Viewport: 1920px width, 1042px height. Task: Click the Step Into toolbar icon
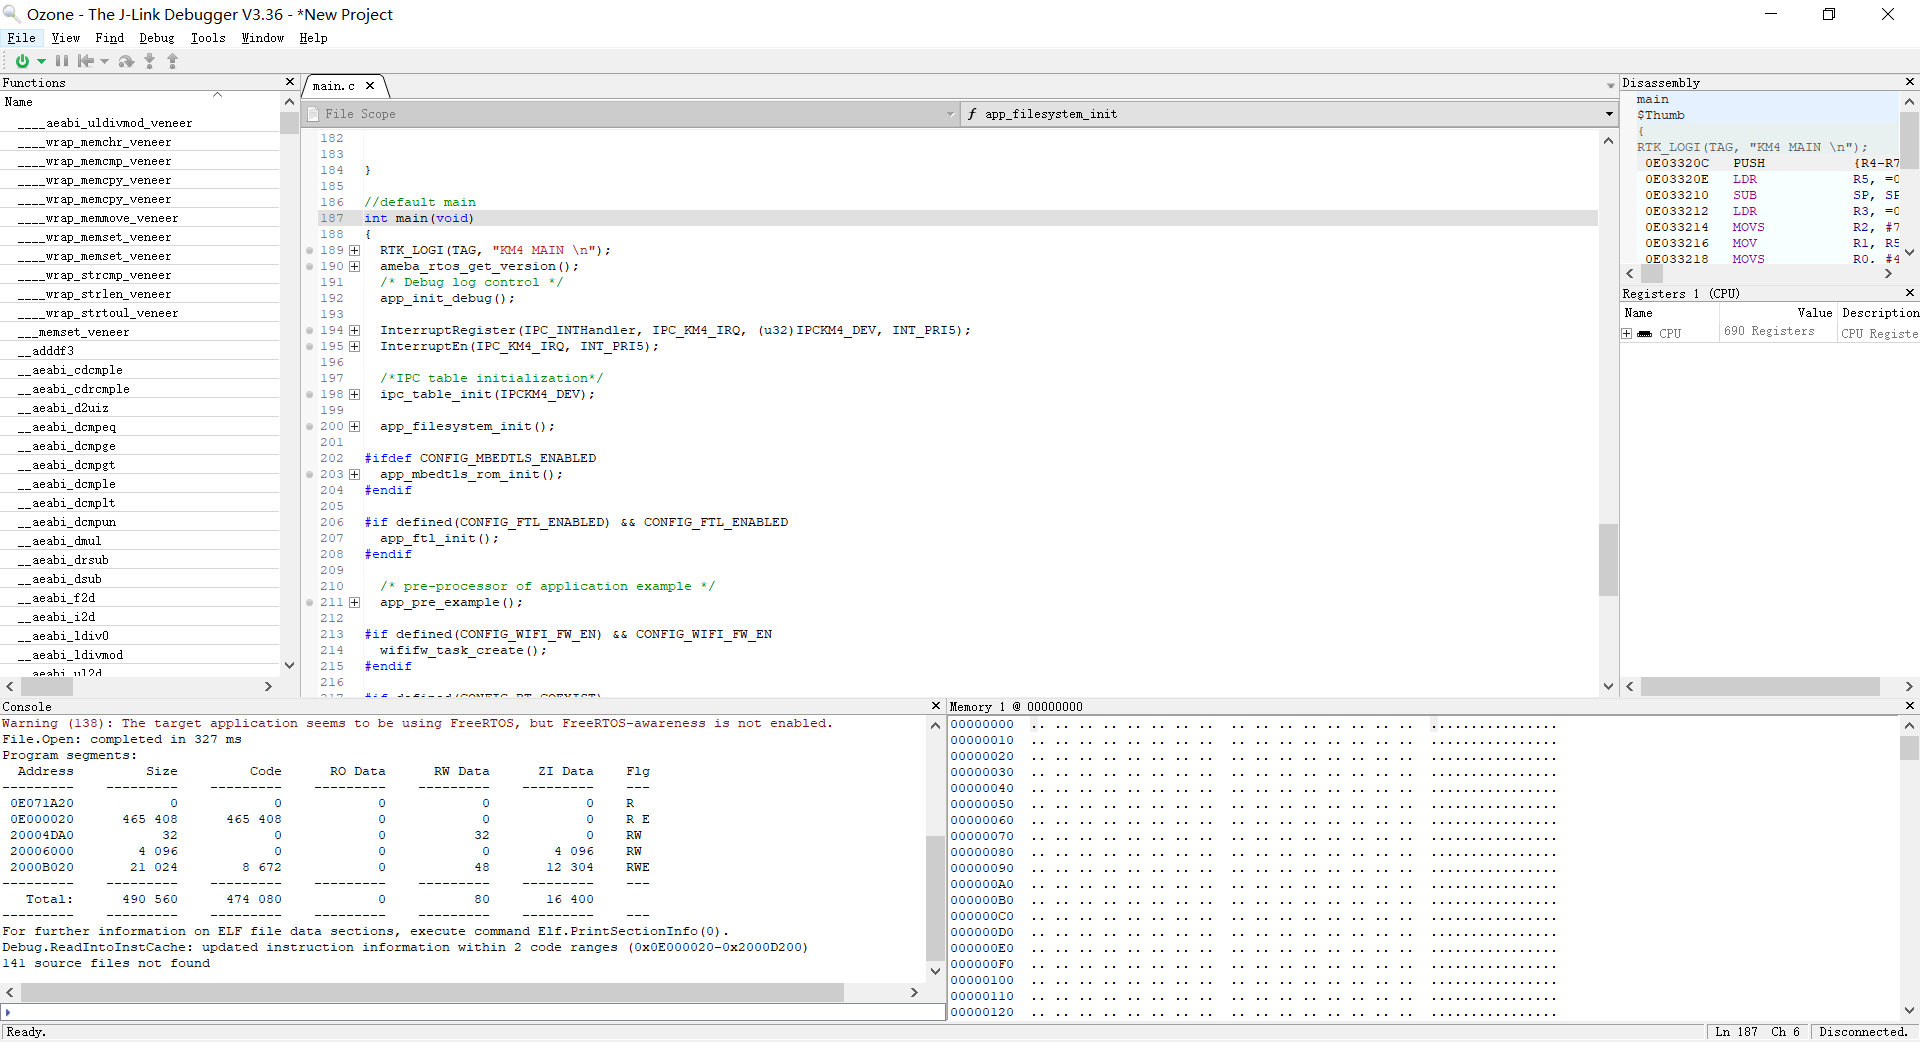click(150, 61)
